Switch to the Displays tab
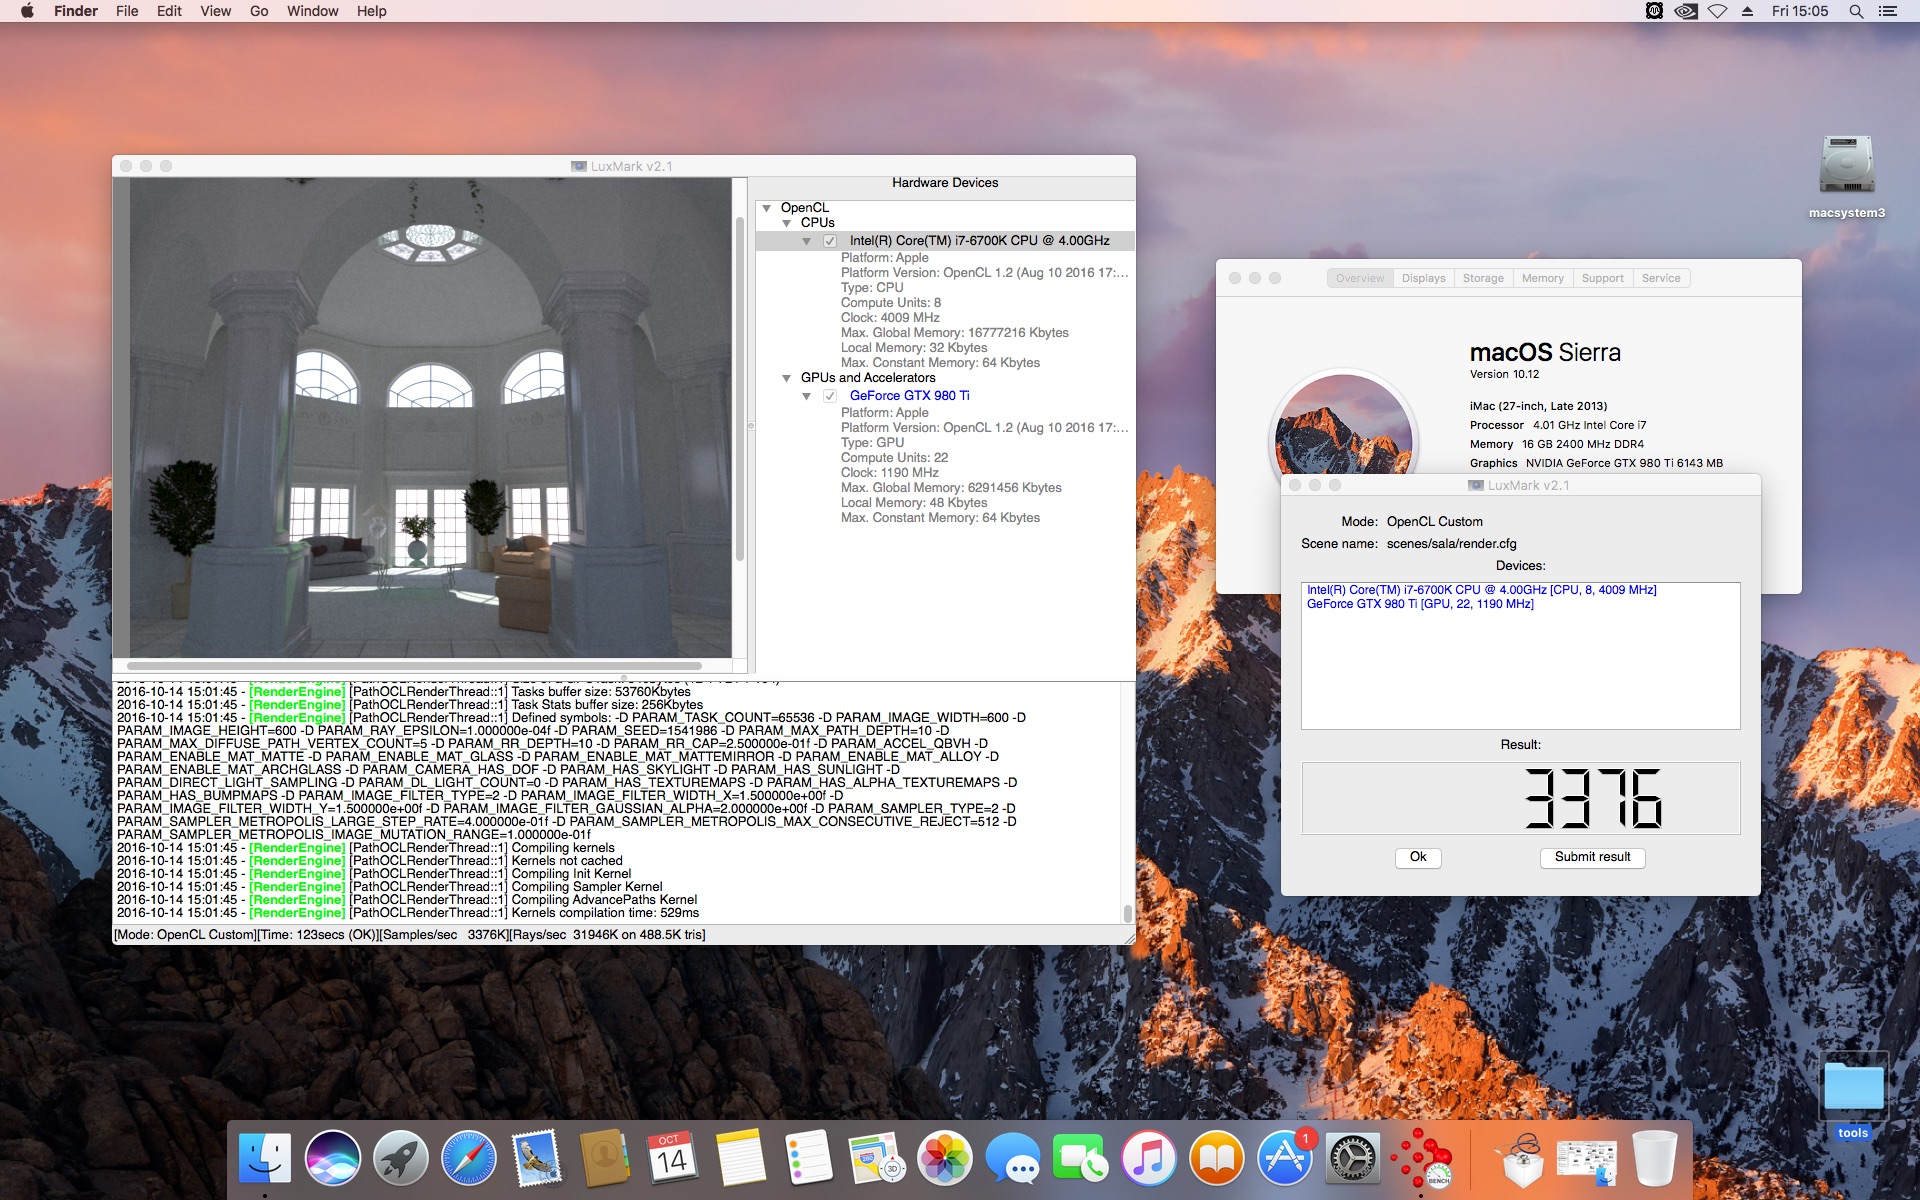The image size is (1920, 1200). click(1423, 278)
